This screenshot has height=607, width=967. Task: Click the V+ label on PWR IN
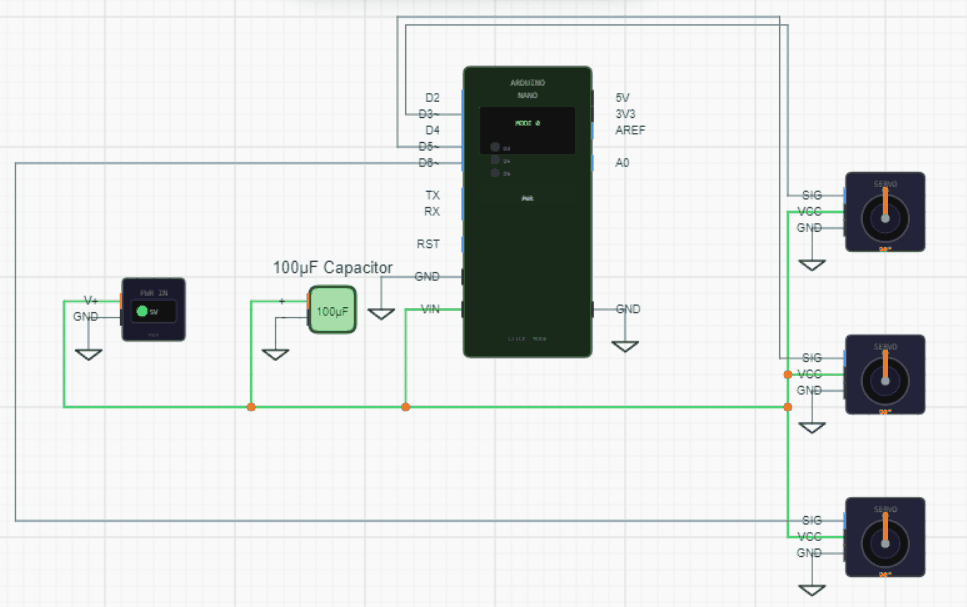[91, 300]
